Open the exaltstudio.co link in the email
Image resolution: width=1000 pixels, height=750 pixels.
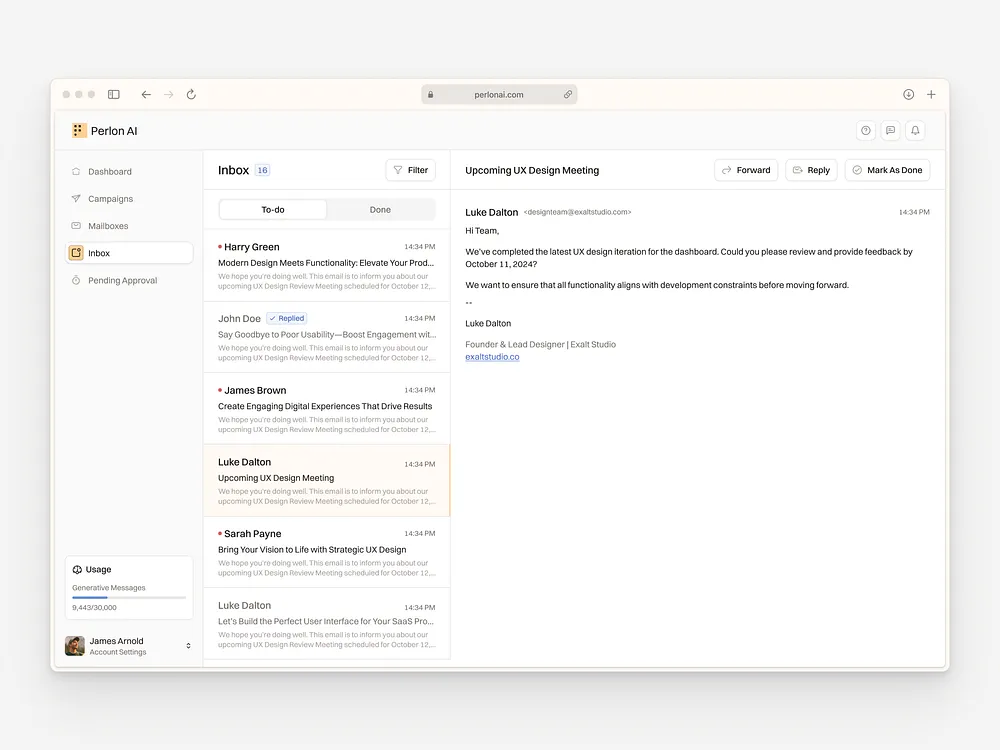tap(491, 356)
